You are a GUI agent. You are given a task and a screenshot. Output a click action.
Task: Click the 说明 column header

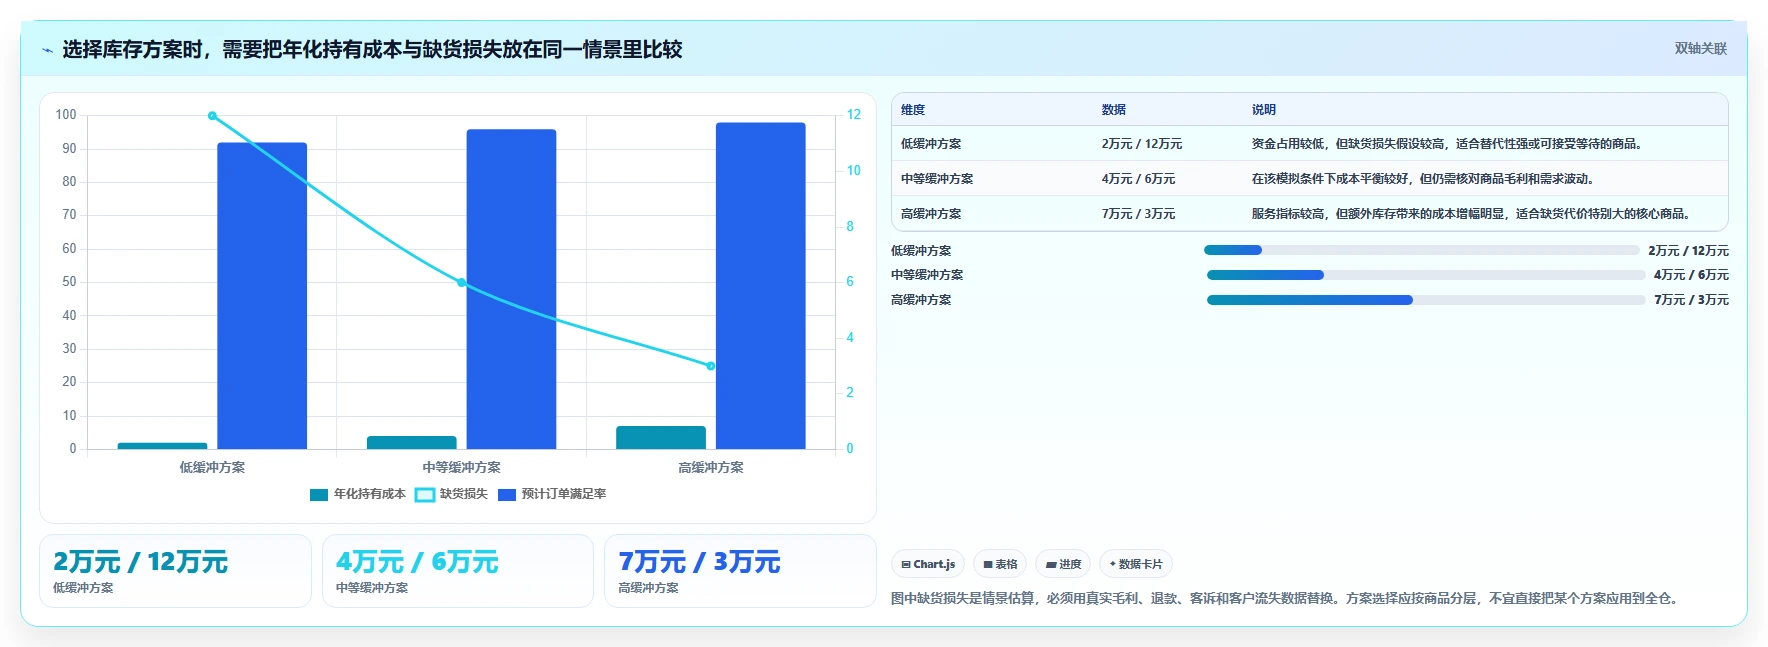[x=1264, y=110]
